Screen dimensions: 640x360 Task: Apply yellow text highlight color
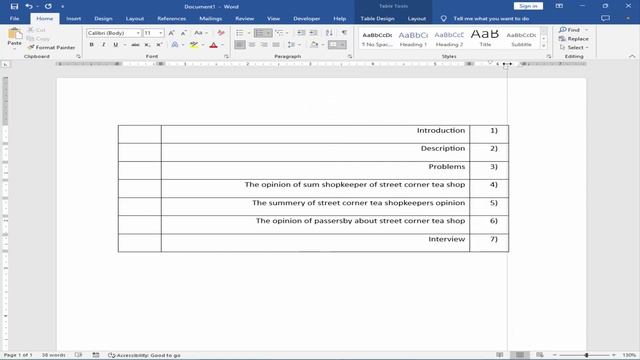(x=194, y=44)
